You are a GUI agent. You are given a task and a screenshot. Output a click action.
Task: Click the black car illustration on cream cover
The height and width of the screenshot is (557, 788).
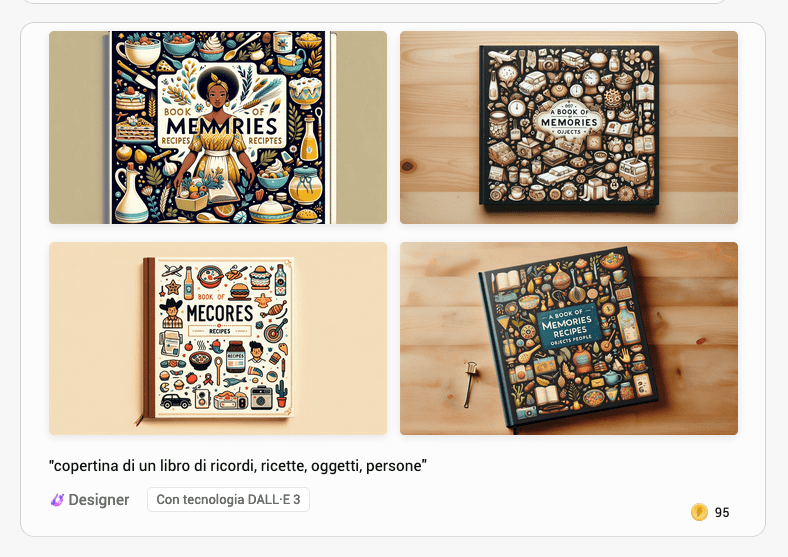176,401
